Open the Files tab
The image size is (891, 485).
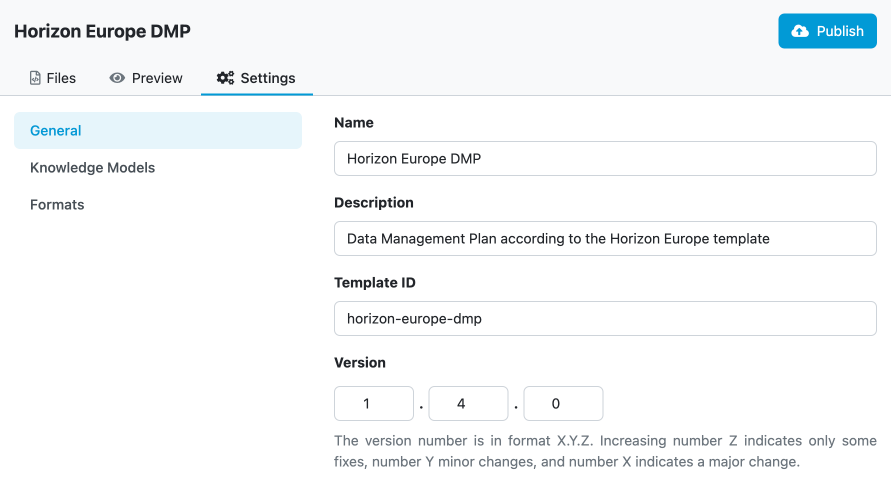pyautogui.click(x=52, y=78)
